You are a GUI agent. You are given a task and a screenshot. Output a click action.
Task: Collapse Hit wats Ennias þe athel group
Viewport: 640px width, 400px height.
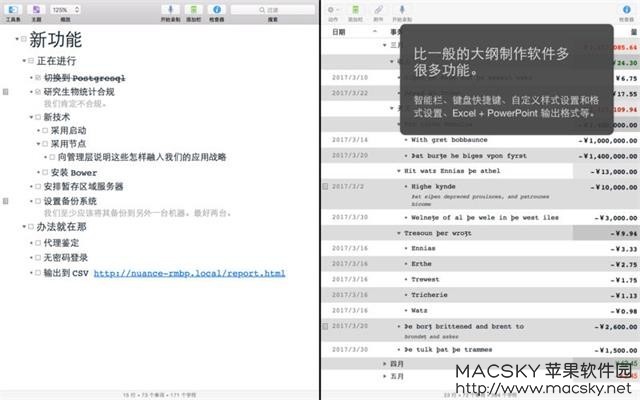click(x=399, y=171)
